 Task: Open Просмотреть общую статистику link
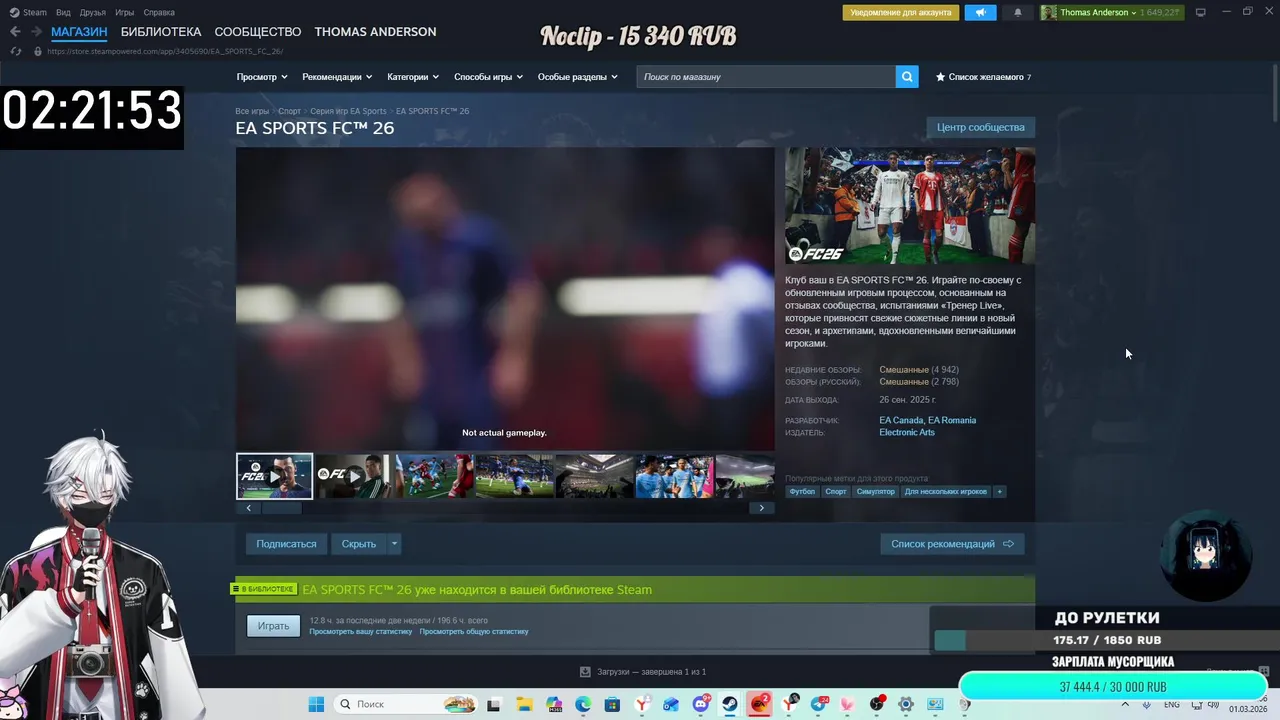[x=474, y=632]
